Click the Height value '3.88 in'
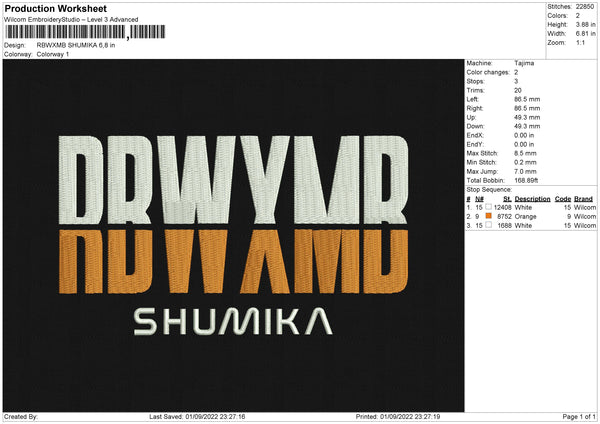 click(585, 24)
